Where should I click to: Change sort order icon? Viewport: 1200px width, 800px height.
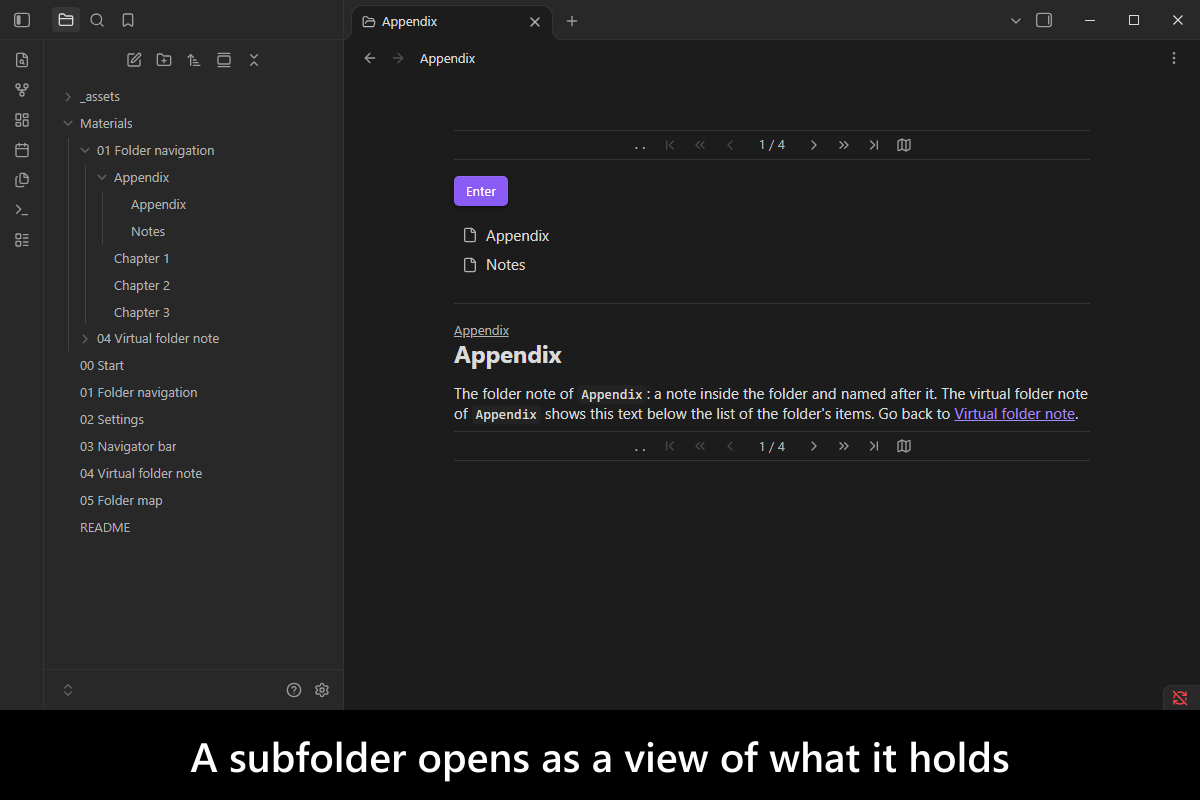(x=194, y=60)
